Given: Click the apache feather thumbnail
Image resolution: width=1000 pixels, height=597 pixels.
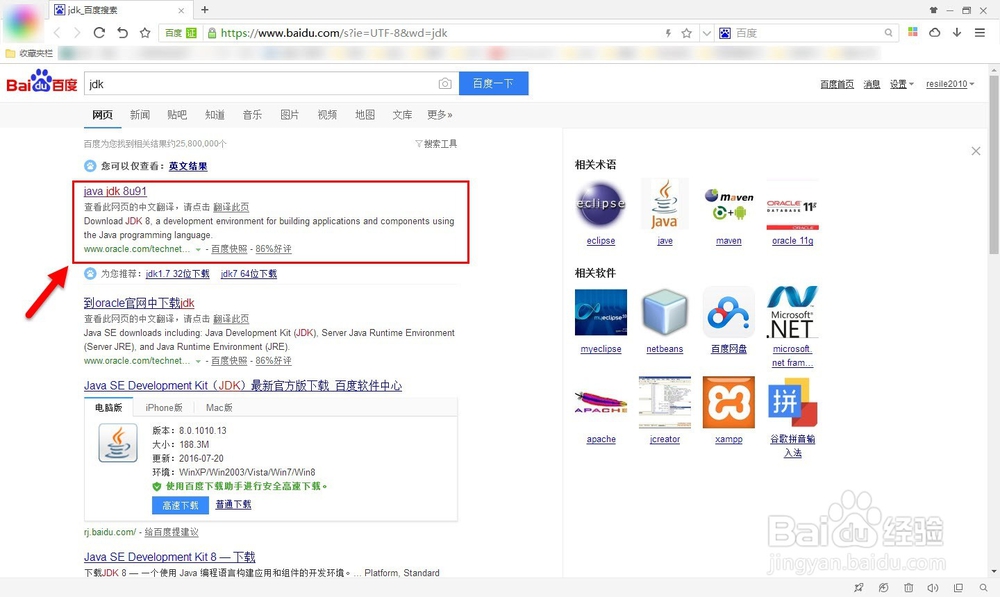Looking at the screenshot, I should pyautogui.click(x=601, y=402).
